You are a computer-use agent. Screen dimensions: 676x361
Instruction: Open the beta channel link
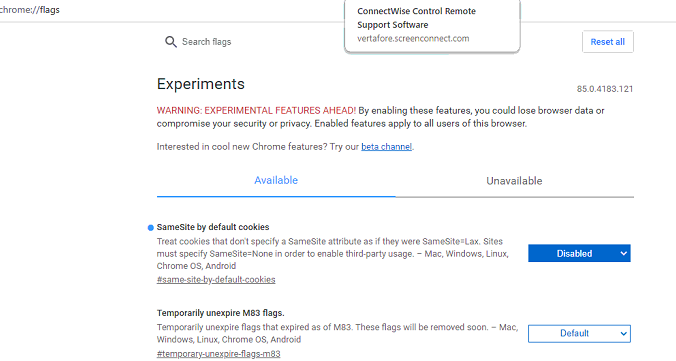pyautogui.click(x=386, y=147)
